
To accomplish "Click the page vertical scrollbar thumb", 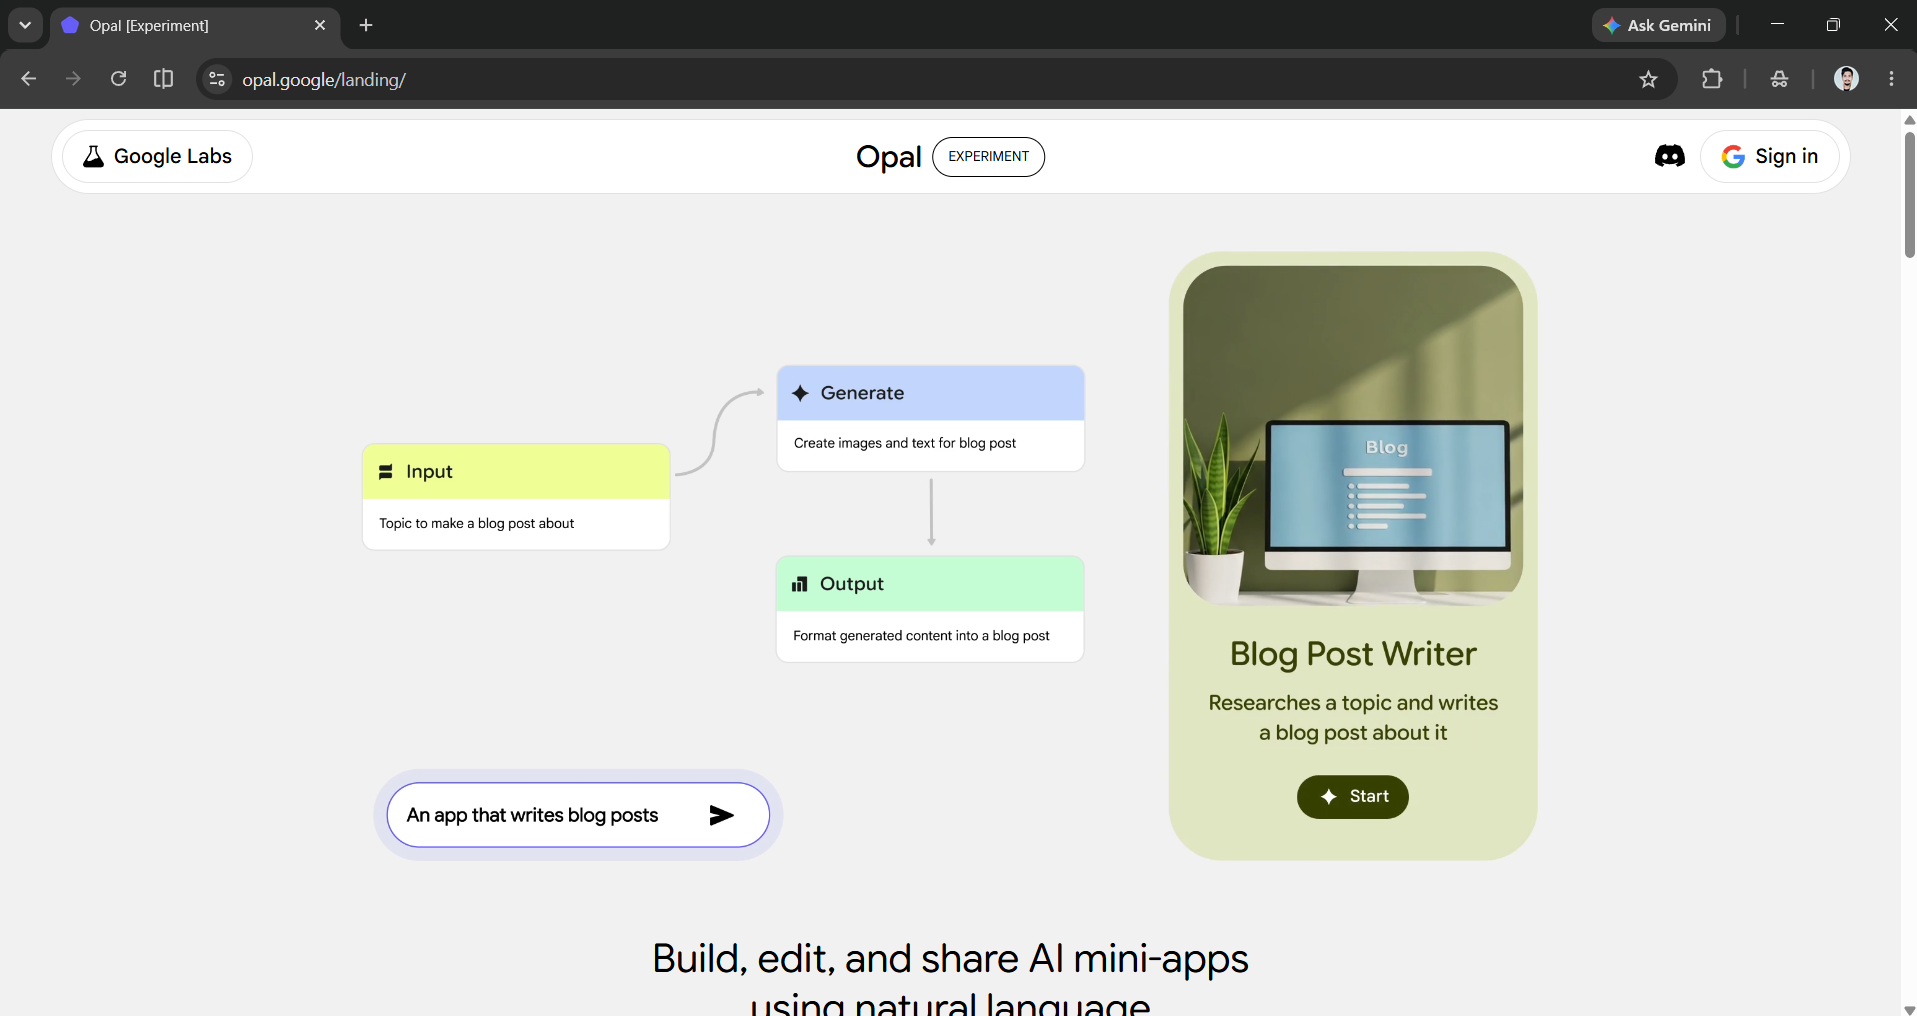I will [1909, 195].
